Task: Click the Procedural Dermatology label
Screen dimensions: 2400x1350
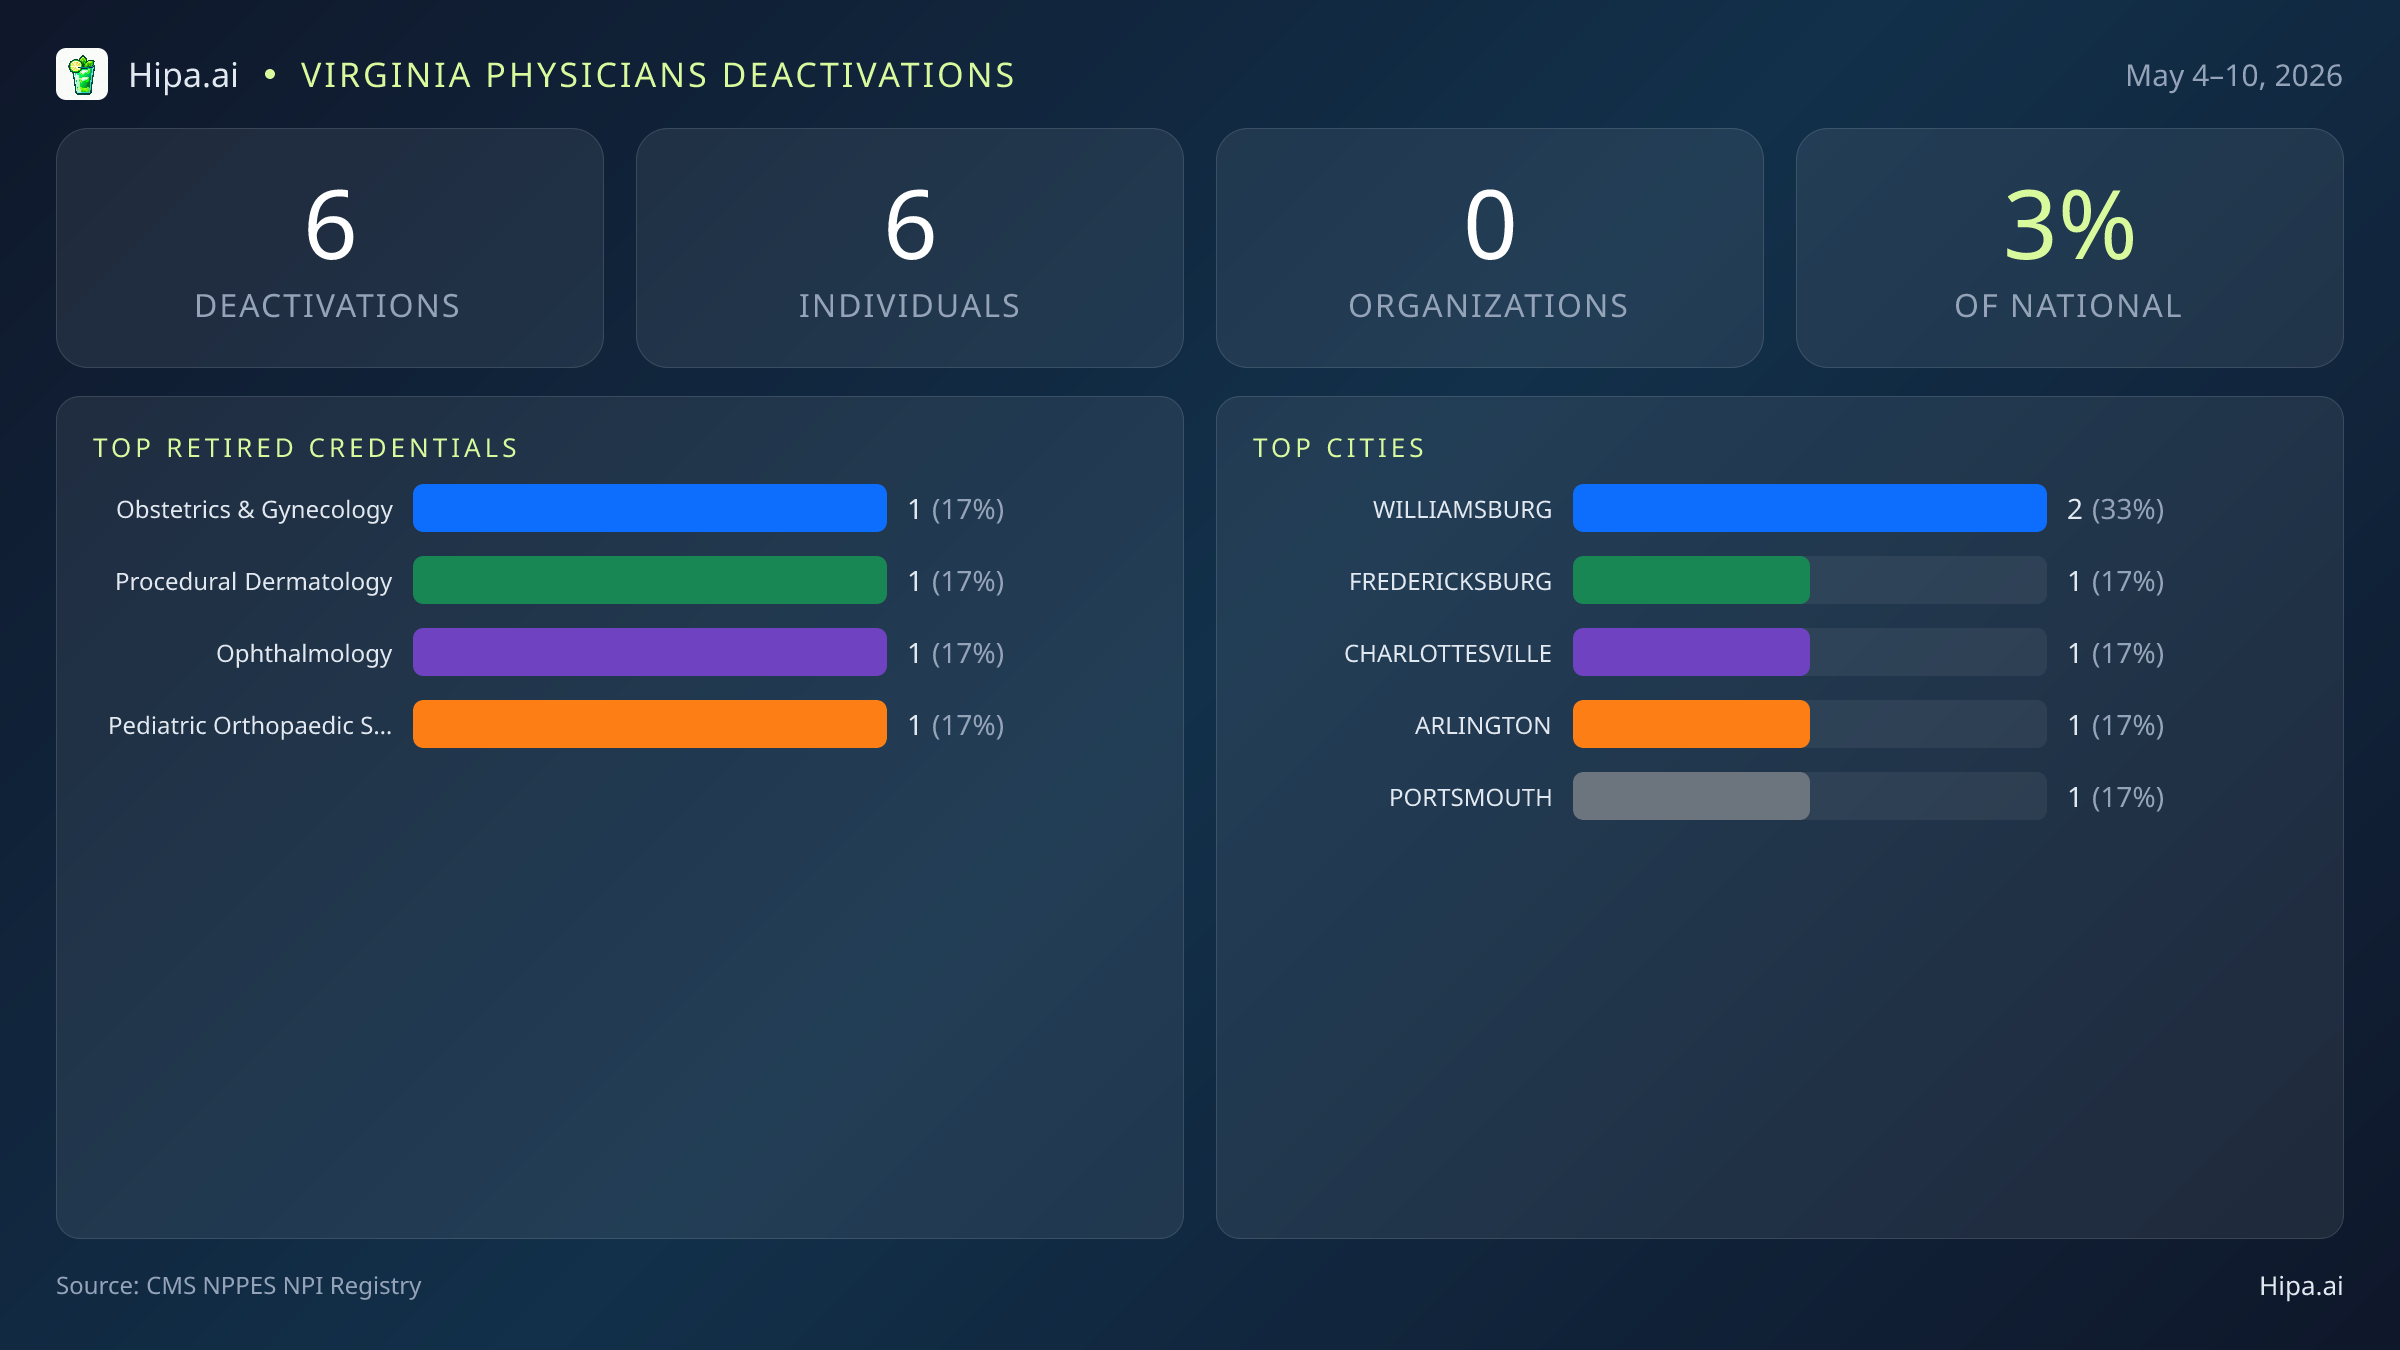Action: 253,581
